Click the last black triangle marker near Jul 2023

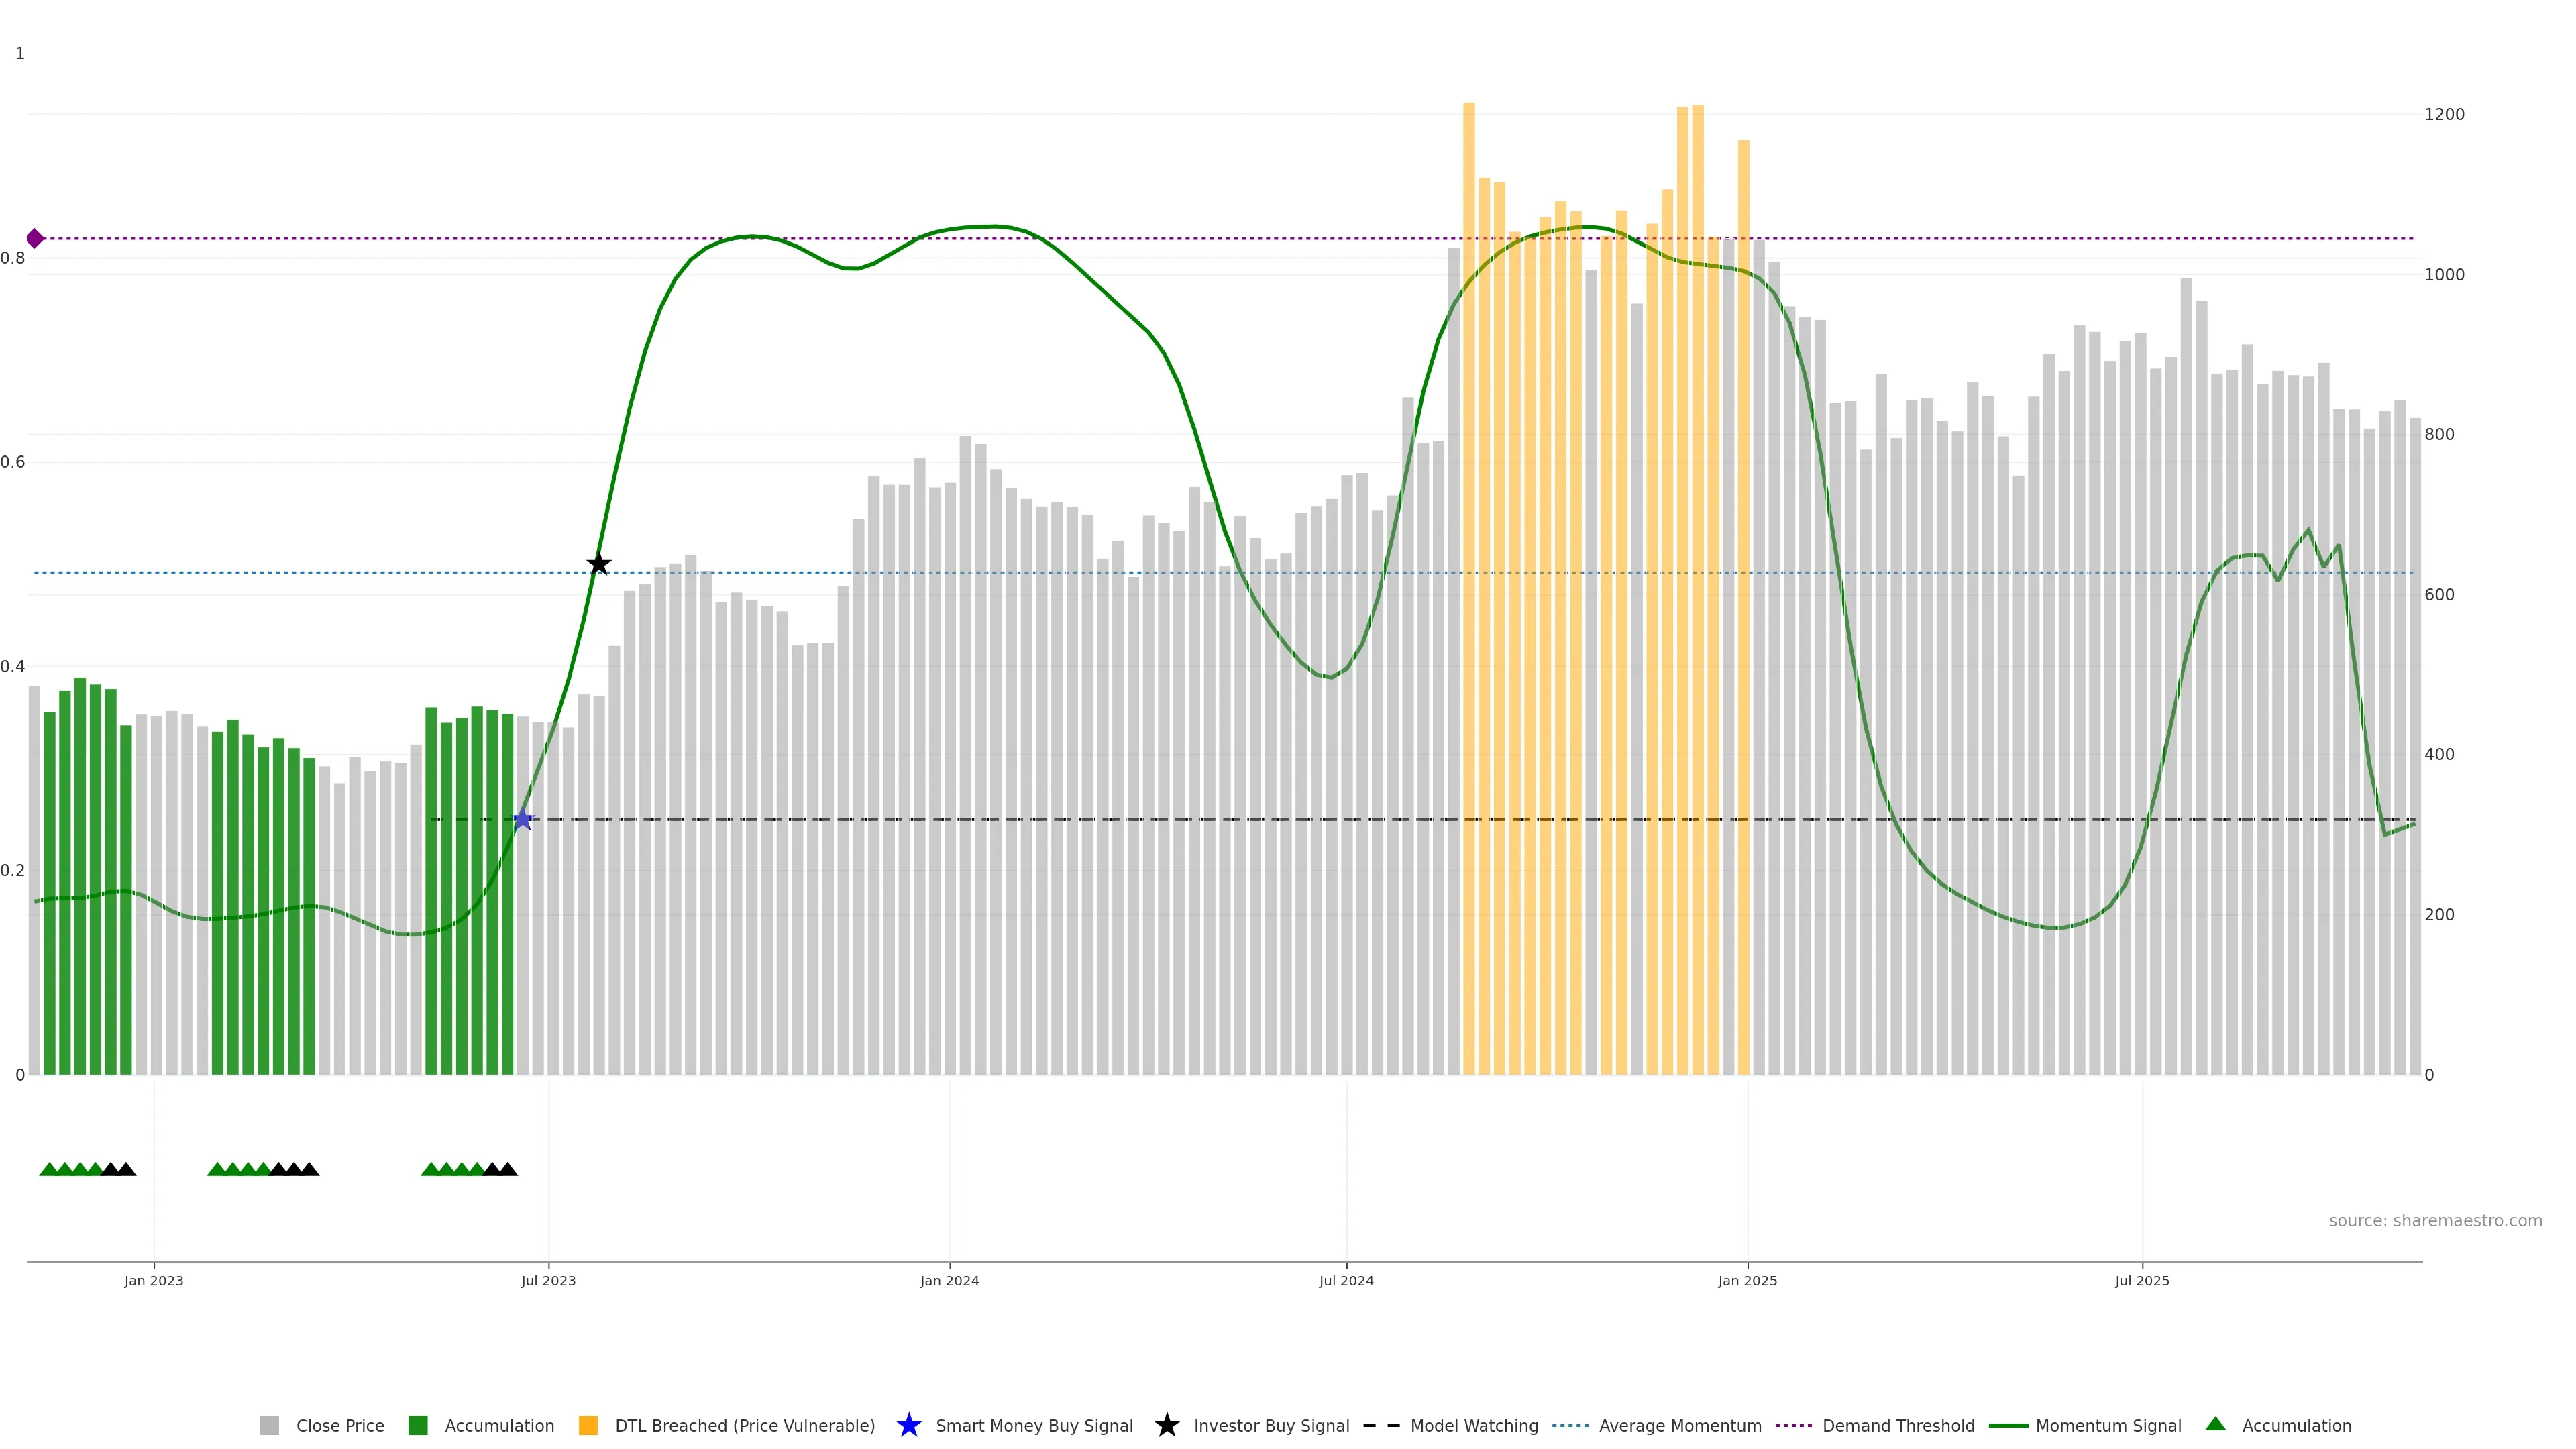click(x=508, y=1169)
